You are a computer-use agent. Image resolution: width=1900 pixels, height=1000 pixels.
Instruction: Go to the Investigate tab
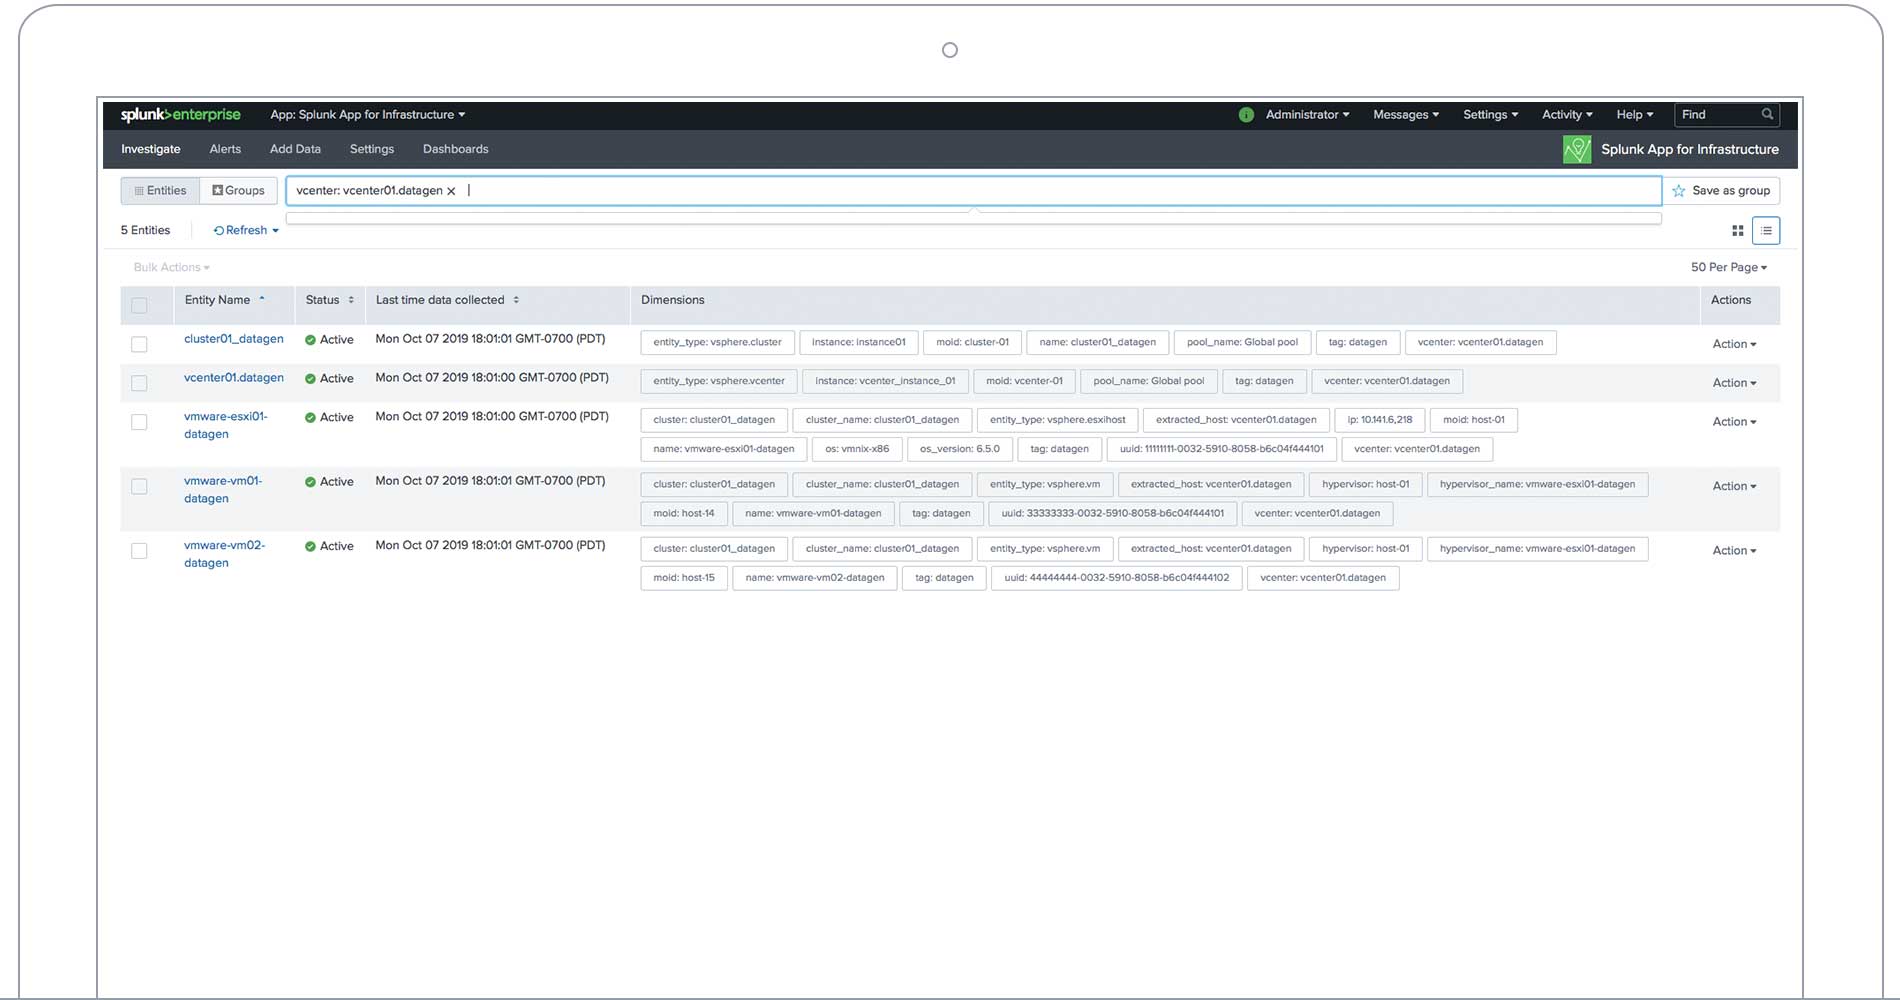pyautogui.click(x=151, y=149)
